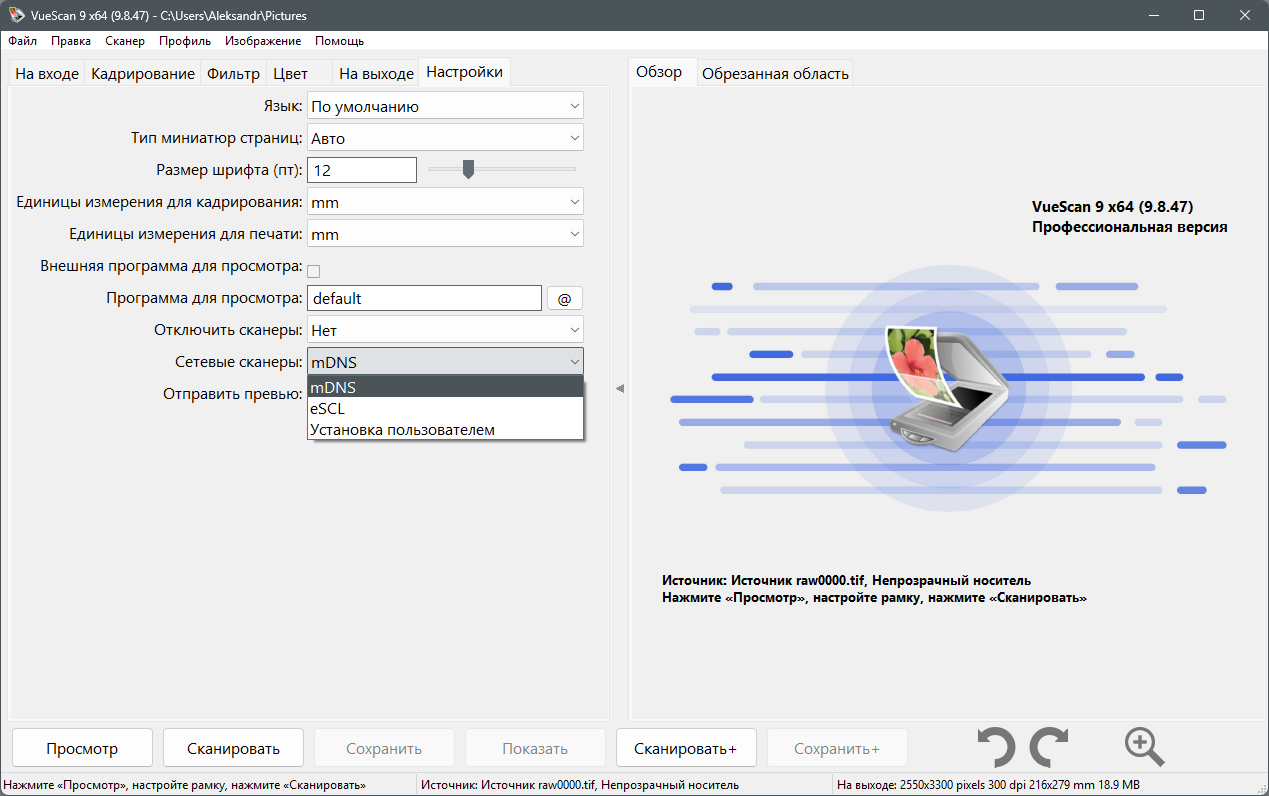Switch to the Обрезанная область tab
The image size is (1269, 796).
tap(775, 74)
